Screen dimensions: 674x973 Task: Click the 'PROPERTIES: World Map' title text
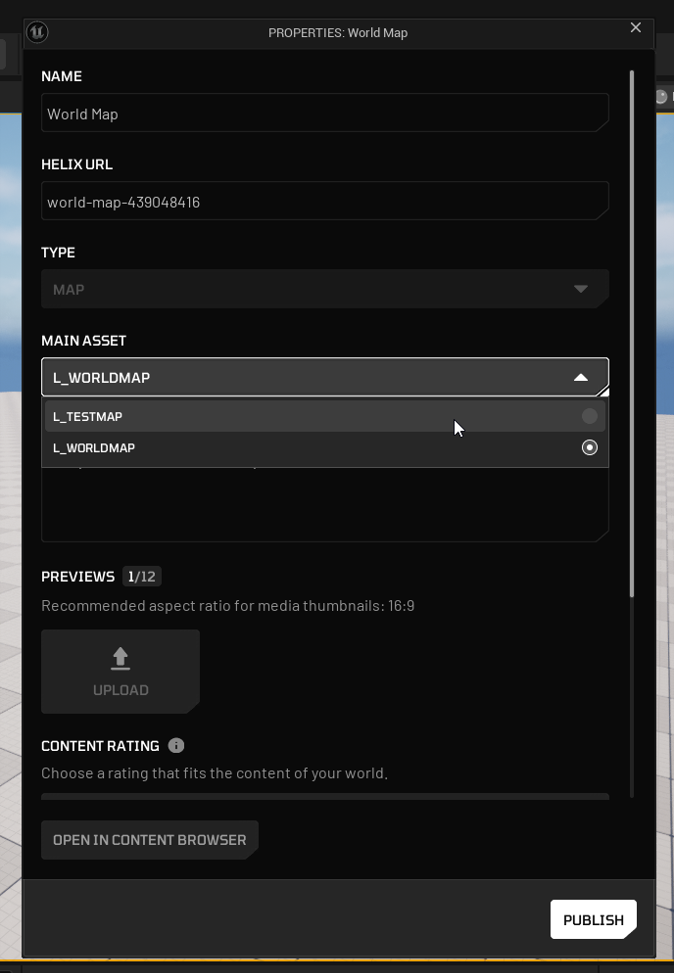click(338, 33)
